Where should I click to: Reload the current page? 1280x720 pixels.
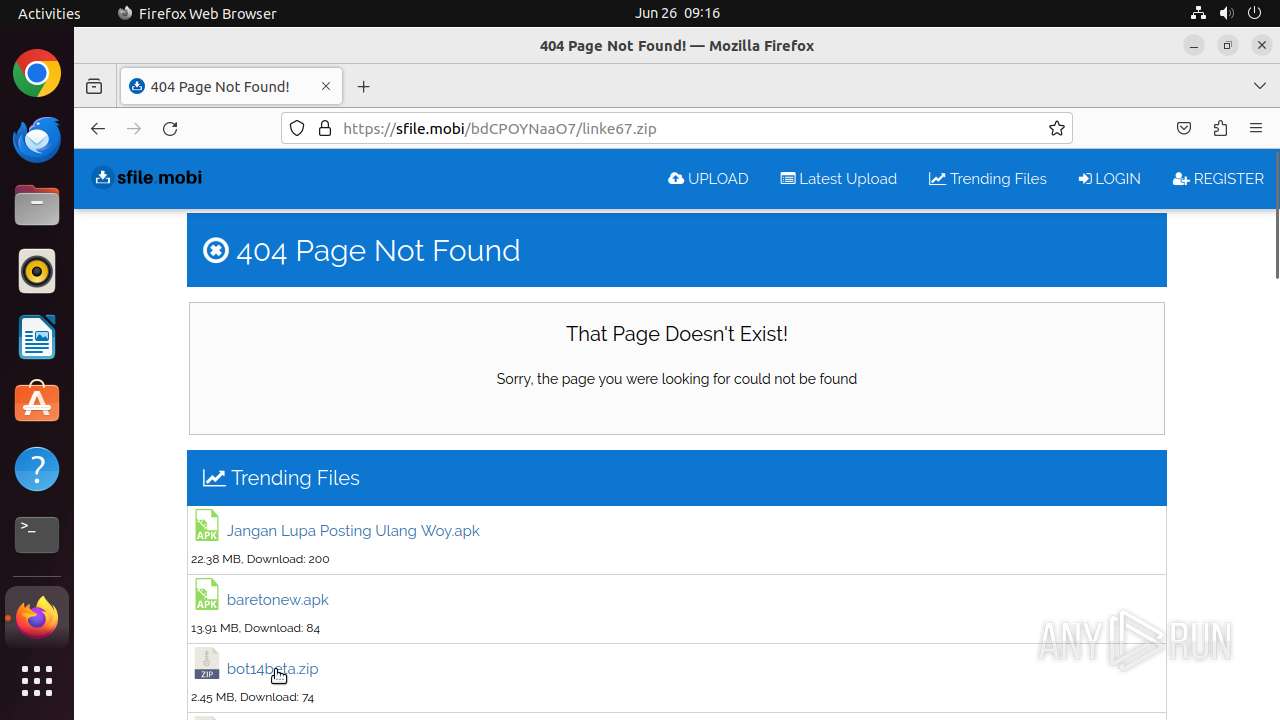pos(170,128)
